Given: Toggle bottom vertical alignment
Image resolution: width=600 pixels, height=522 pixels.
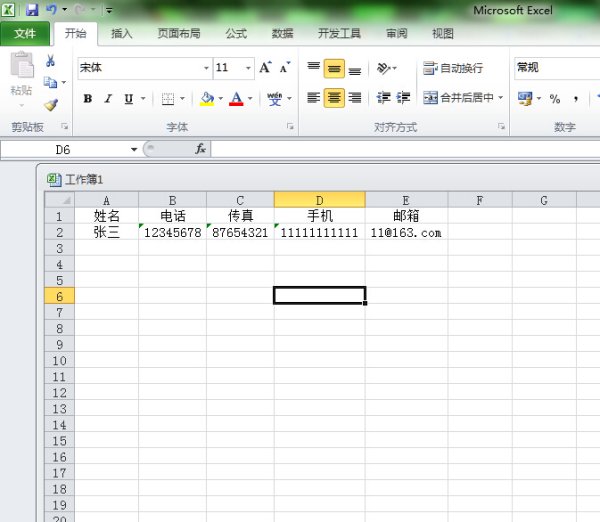Looking at the screenshot, I should [x=355, y=69].
